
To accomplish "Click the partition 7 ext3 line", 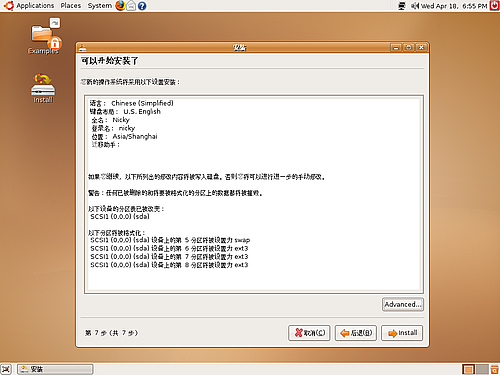I will pos(169,257).
